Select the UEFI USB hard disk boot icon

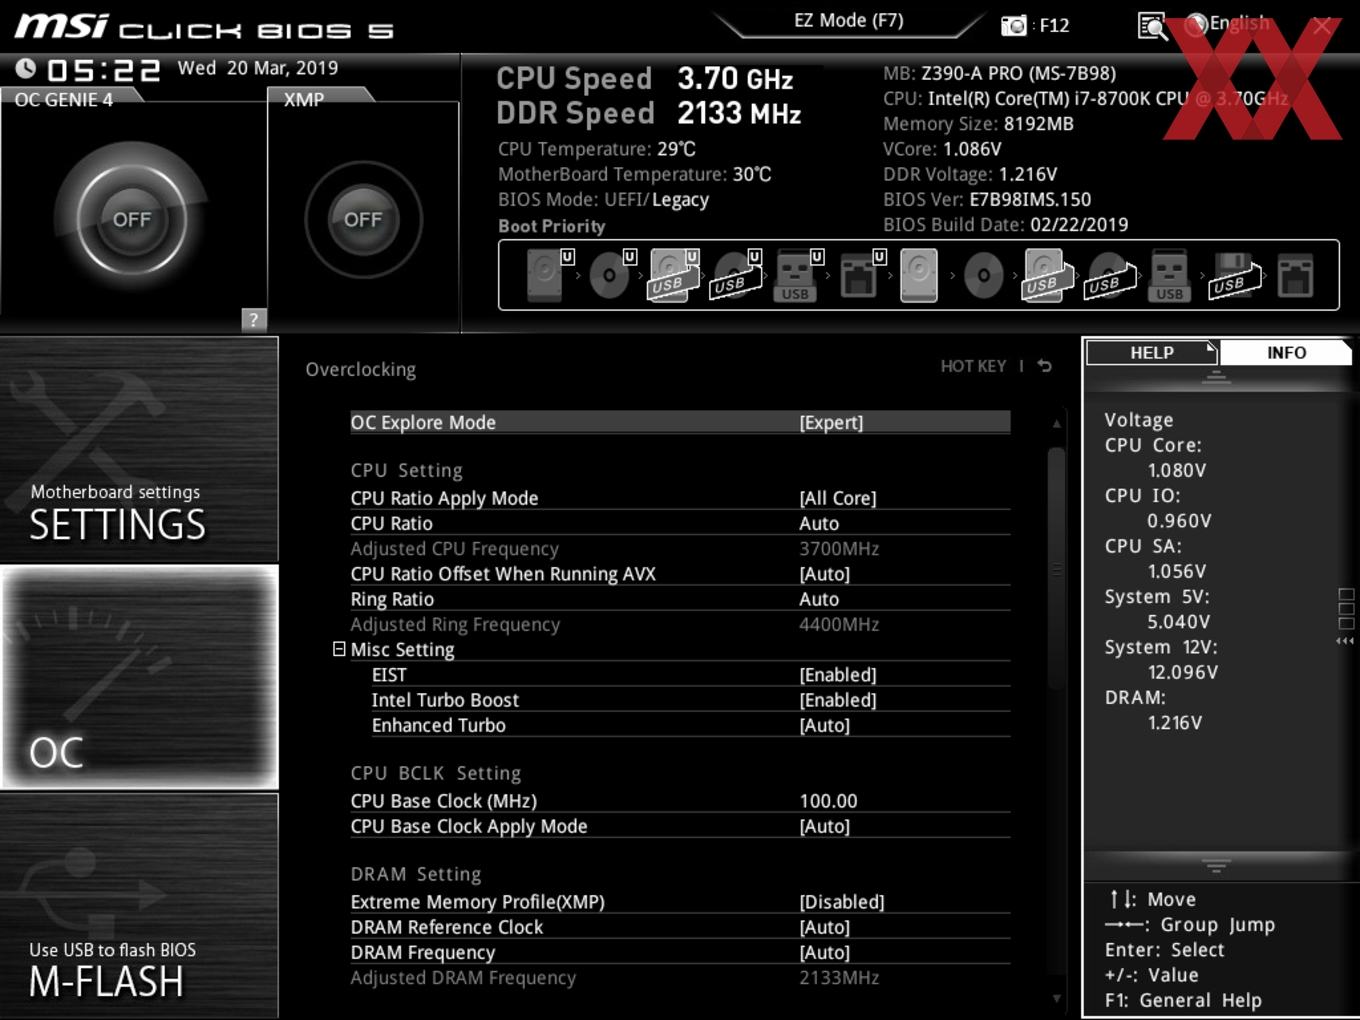pyautogui.click(x=673, y=275)
